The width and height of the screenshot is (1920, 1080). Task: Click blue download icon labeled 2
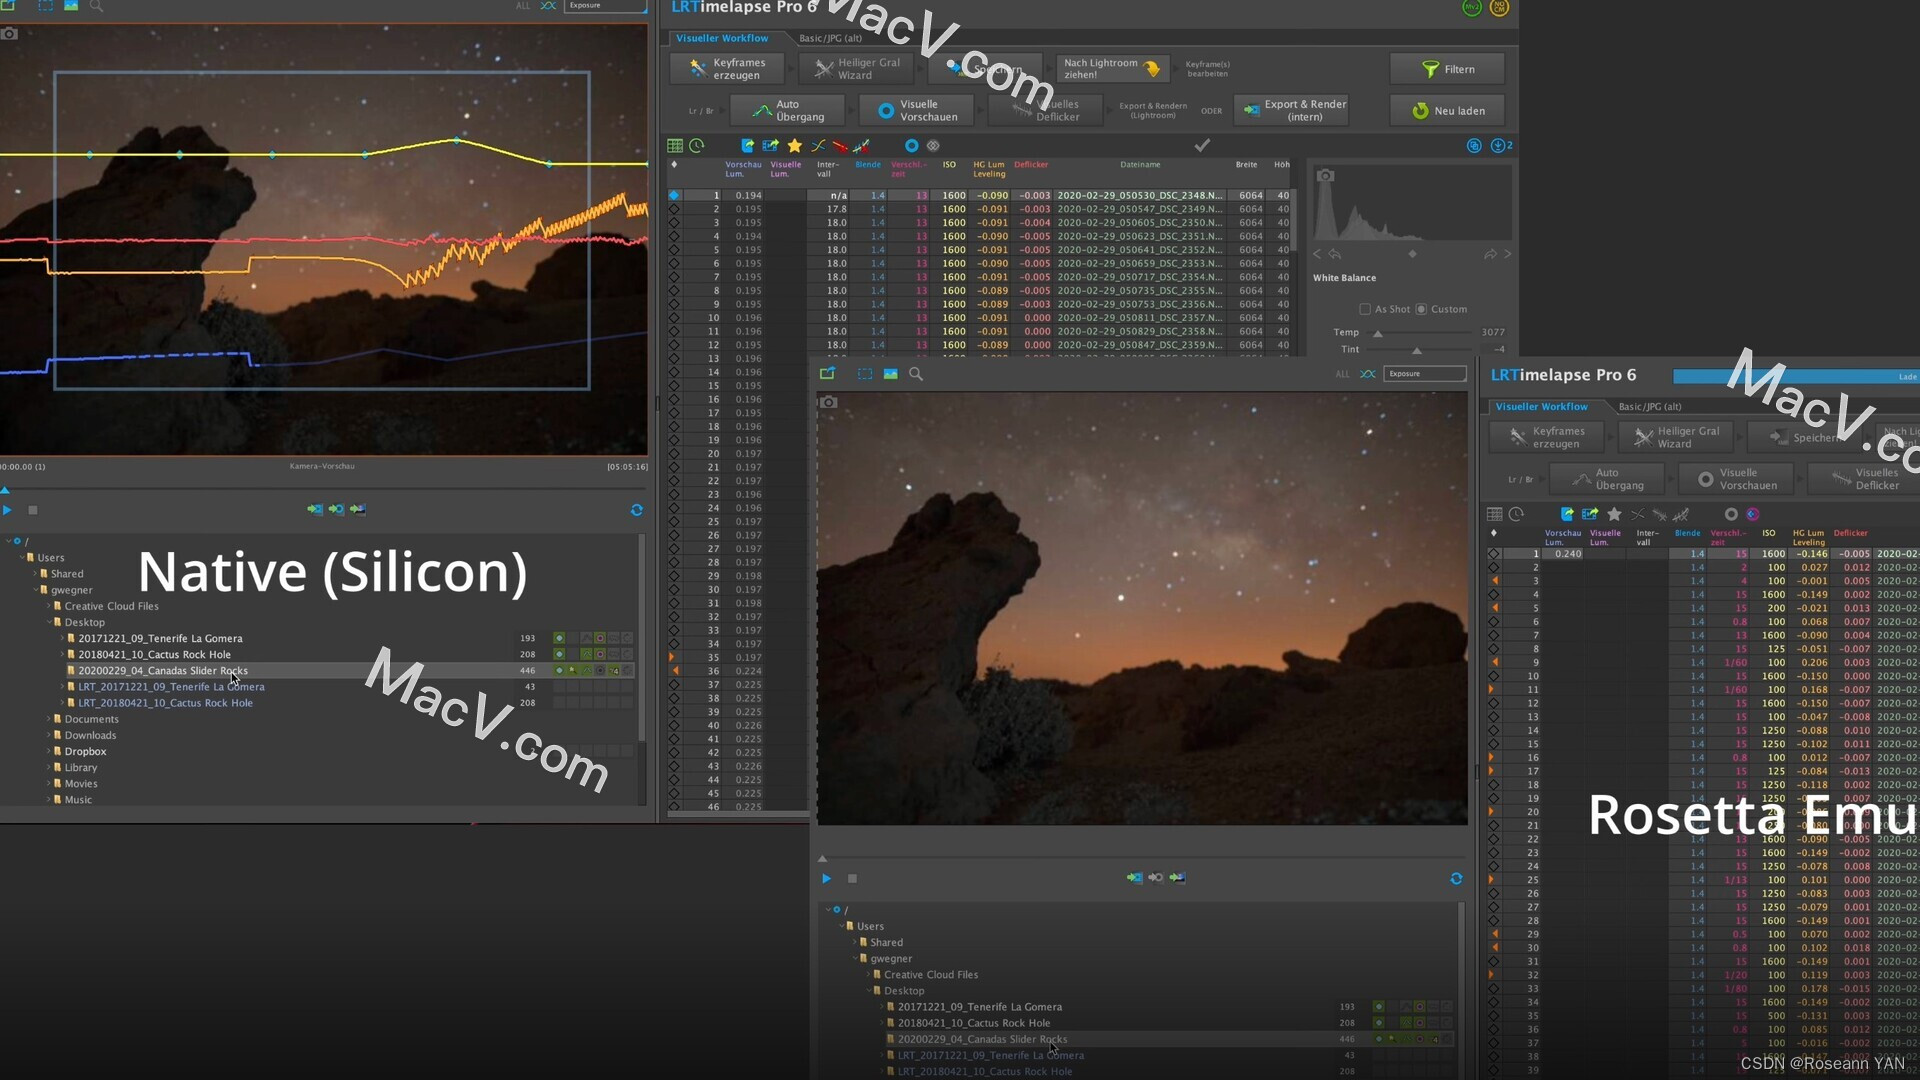coord(1501,146)
